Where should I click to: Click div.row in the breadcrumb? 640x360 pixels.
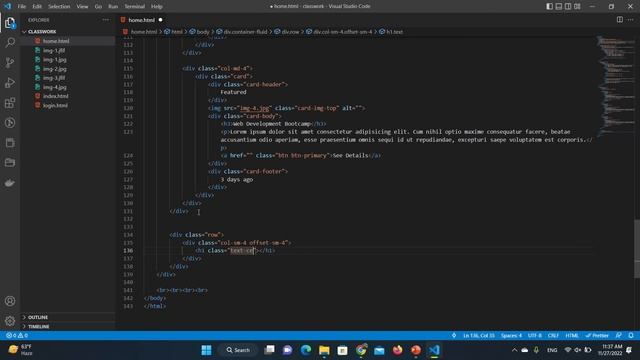(x=290, y=31)
